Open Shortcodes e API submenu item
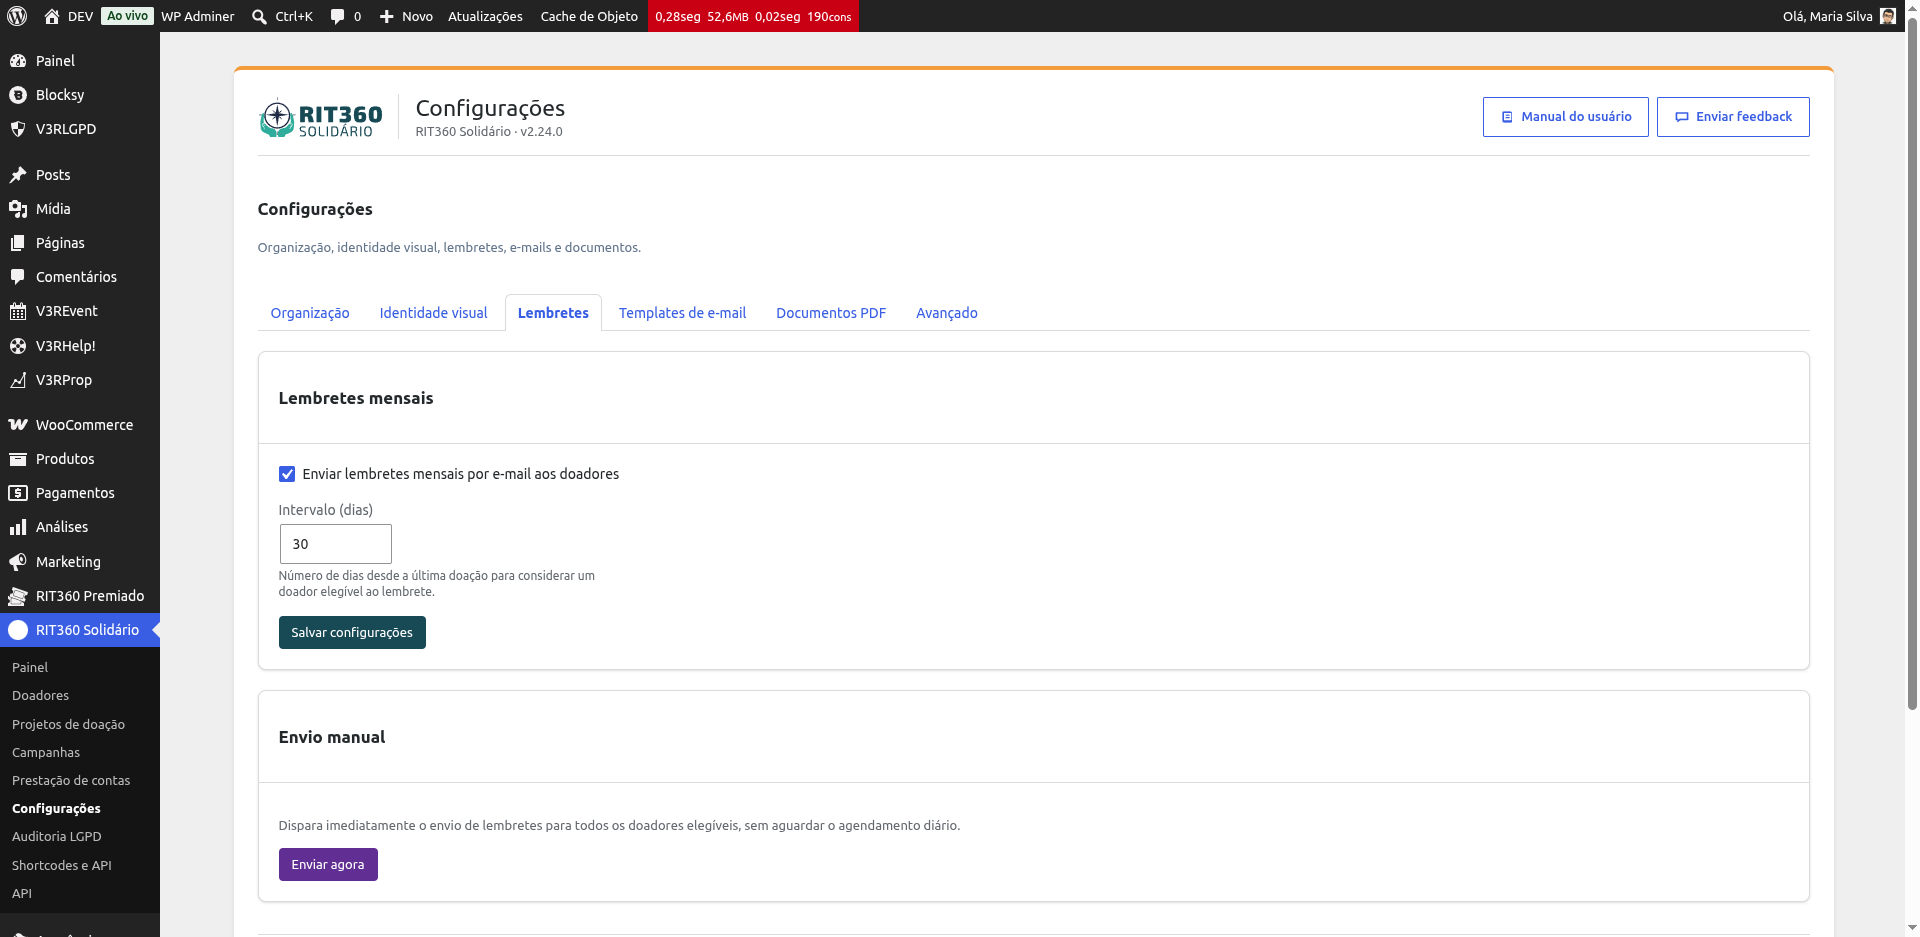Screen dimensions: 1920x937 pyautogui.click(x=62, y=866)
